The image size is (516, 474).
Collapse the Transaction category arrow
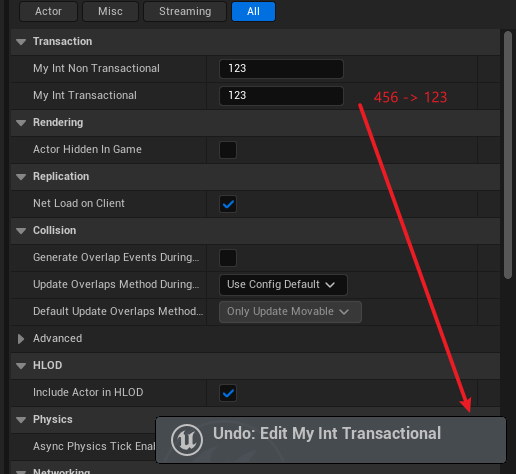(21, 42)
